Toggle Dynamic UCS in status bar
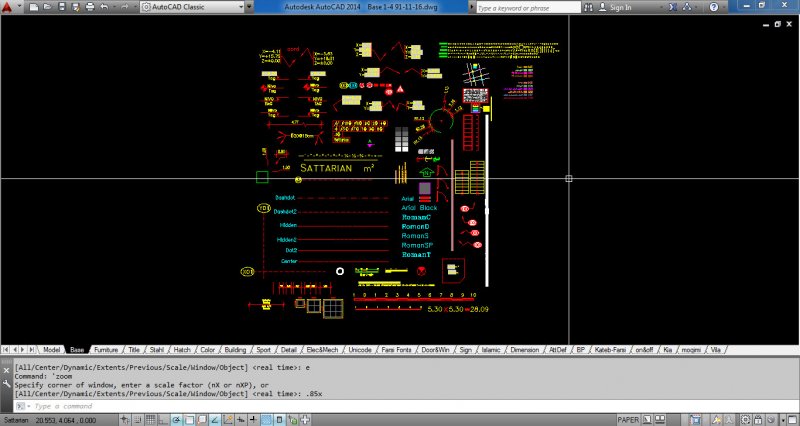Viewport: 800px width, 426px height. pyautogui.click(x=228, y=420)
